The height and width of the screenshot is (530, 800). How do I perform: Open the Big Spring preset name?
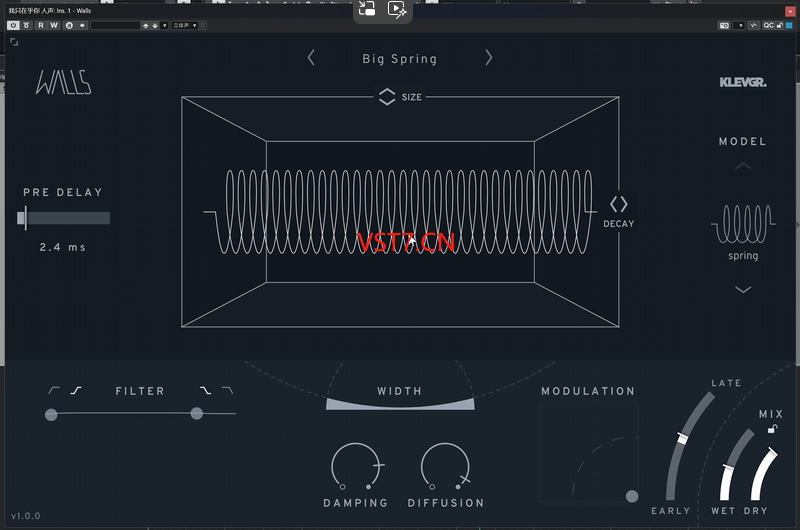399,59
